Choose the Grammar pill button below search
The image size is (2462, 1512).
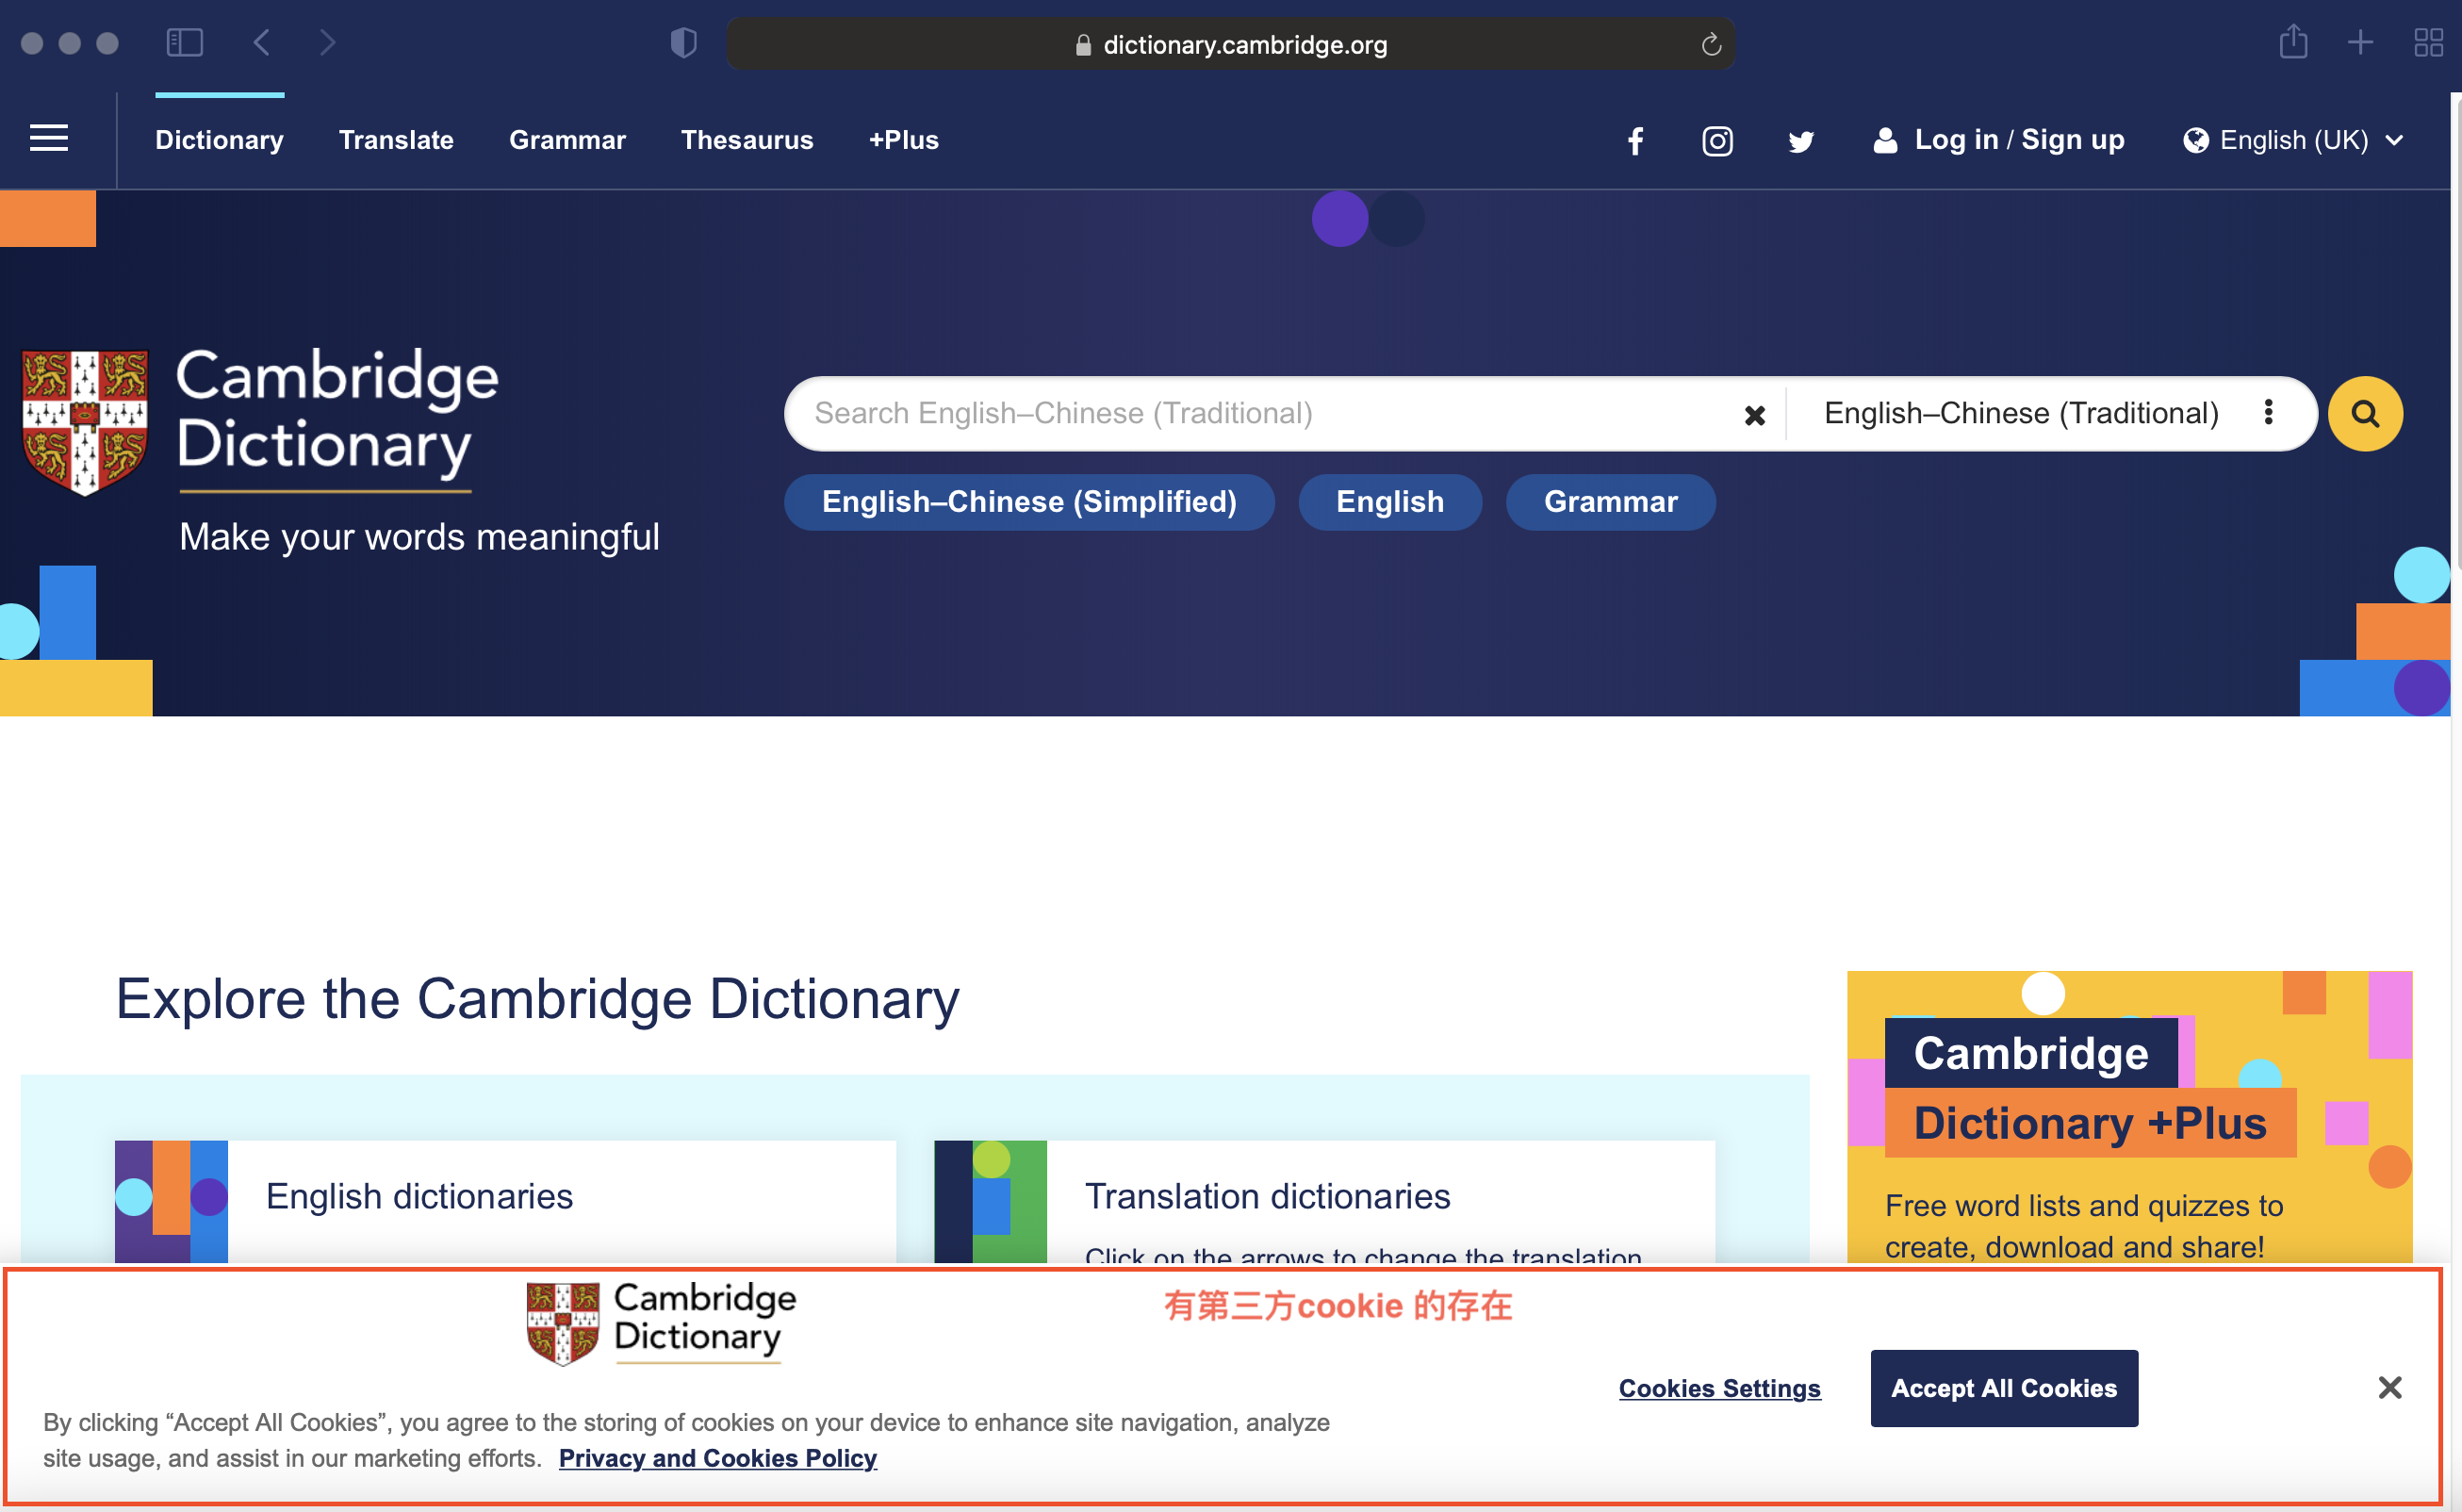pyautogui.click(x=1610, y=502)
